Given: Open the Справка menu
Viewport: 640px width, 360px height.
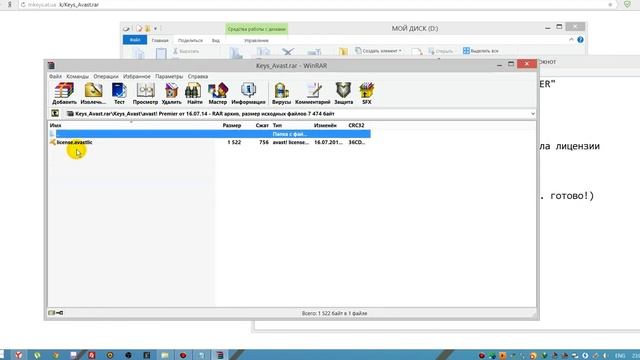Looking at the screenshot, I should click(x=198, y=76).
